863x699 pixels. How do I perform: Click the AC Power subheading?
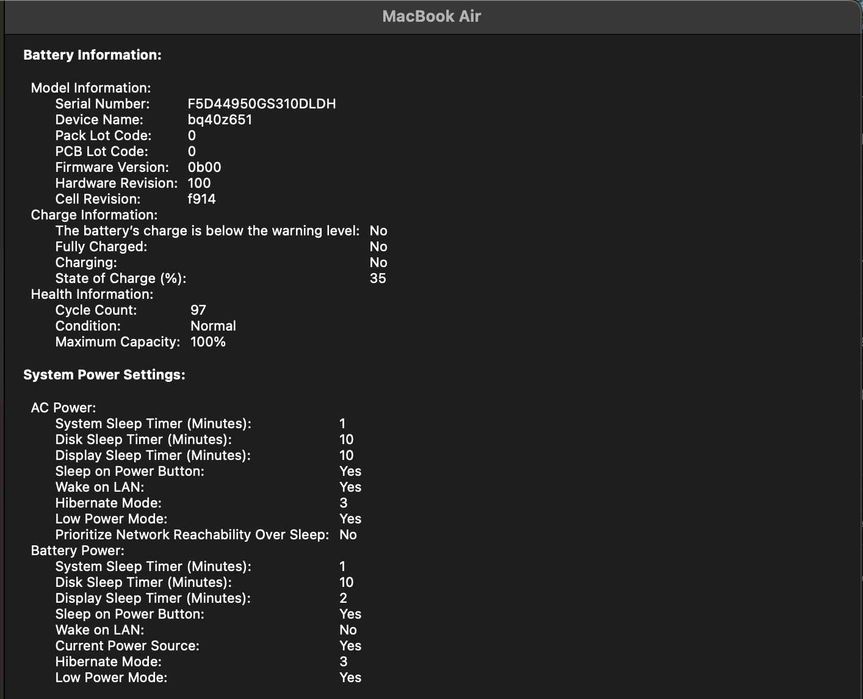(x=63, y=408)
